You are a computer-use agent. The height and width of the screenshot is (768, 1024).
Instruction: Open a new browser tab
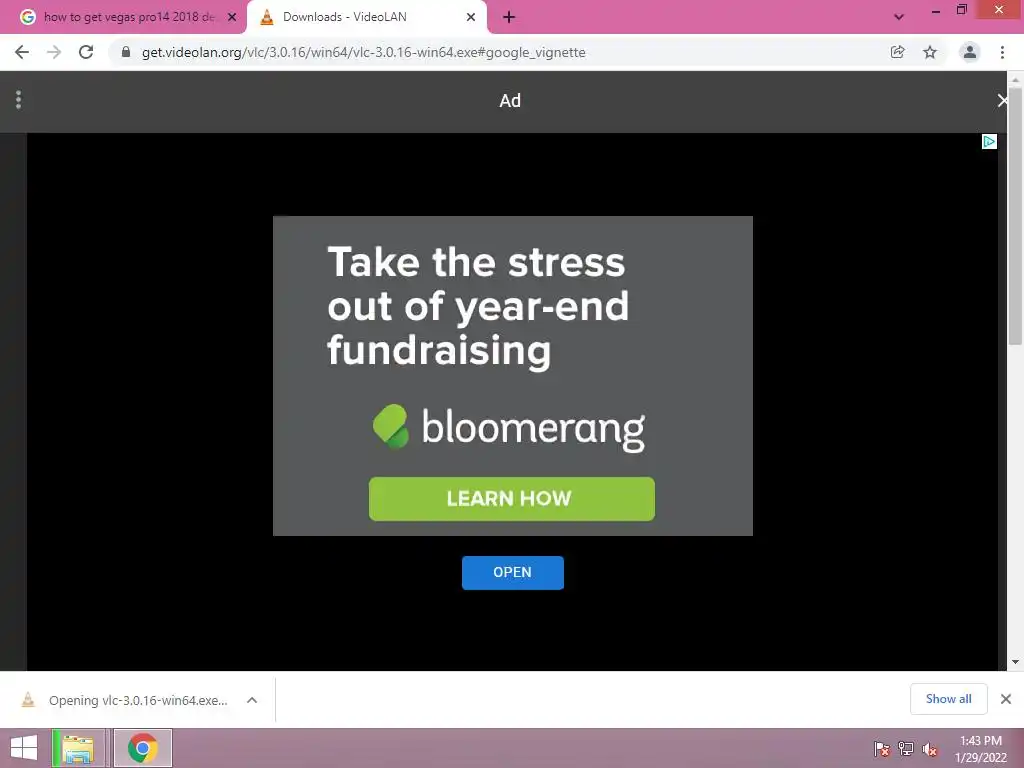509,18
